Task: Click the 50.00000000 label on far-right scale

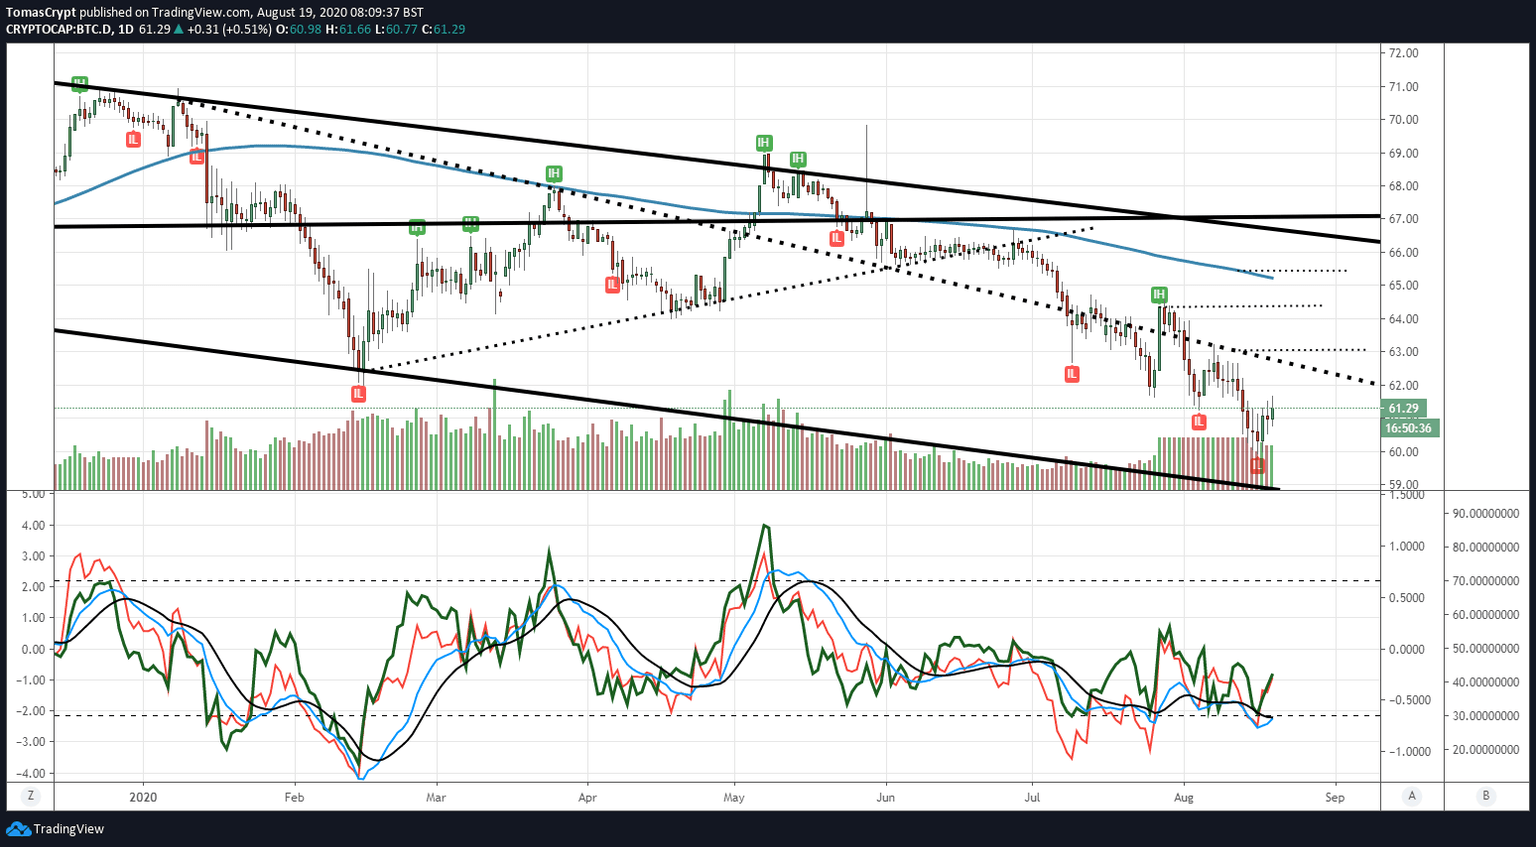Action: pyautogui.click(x=1486, y=650)
